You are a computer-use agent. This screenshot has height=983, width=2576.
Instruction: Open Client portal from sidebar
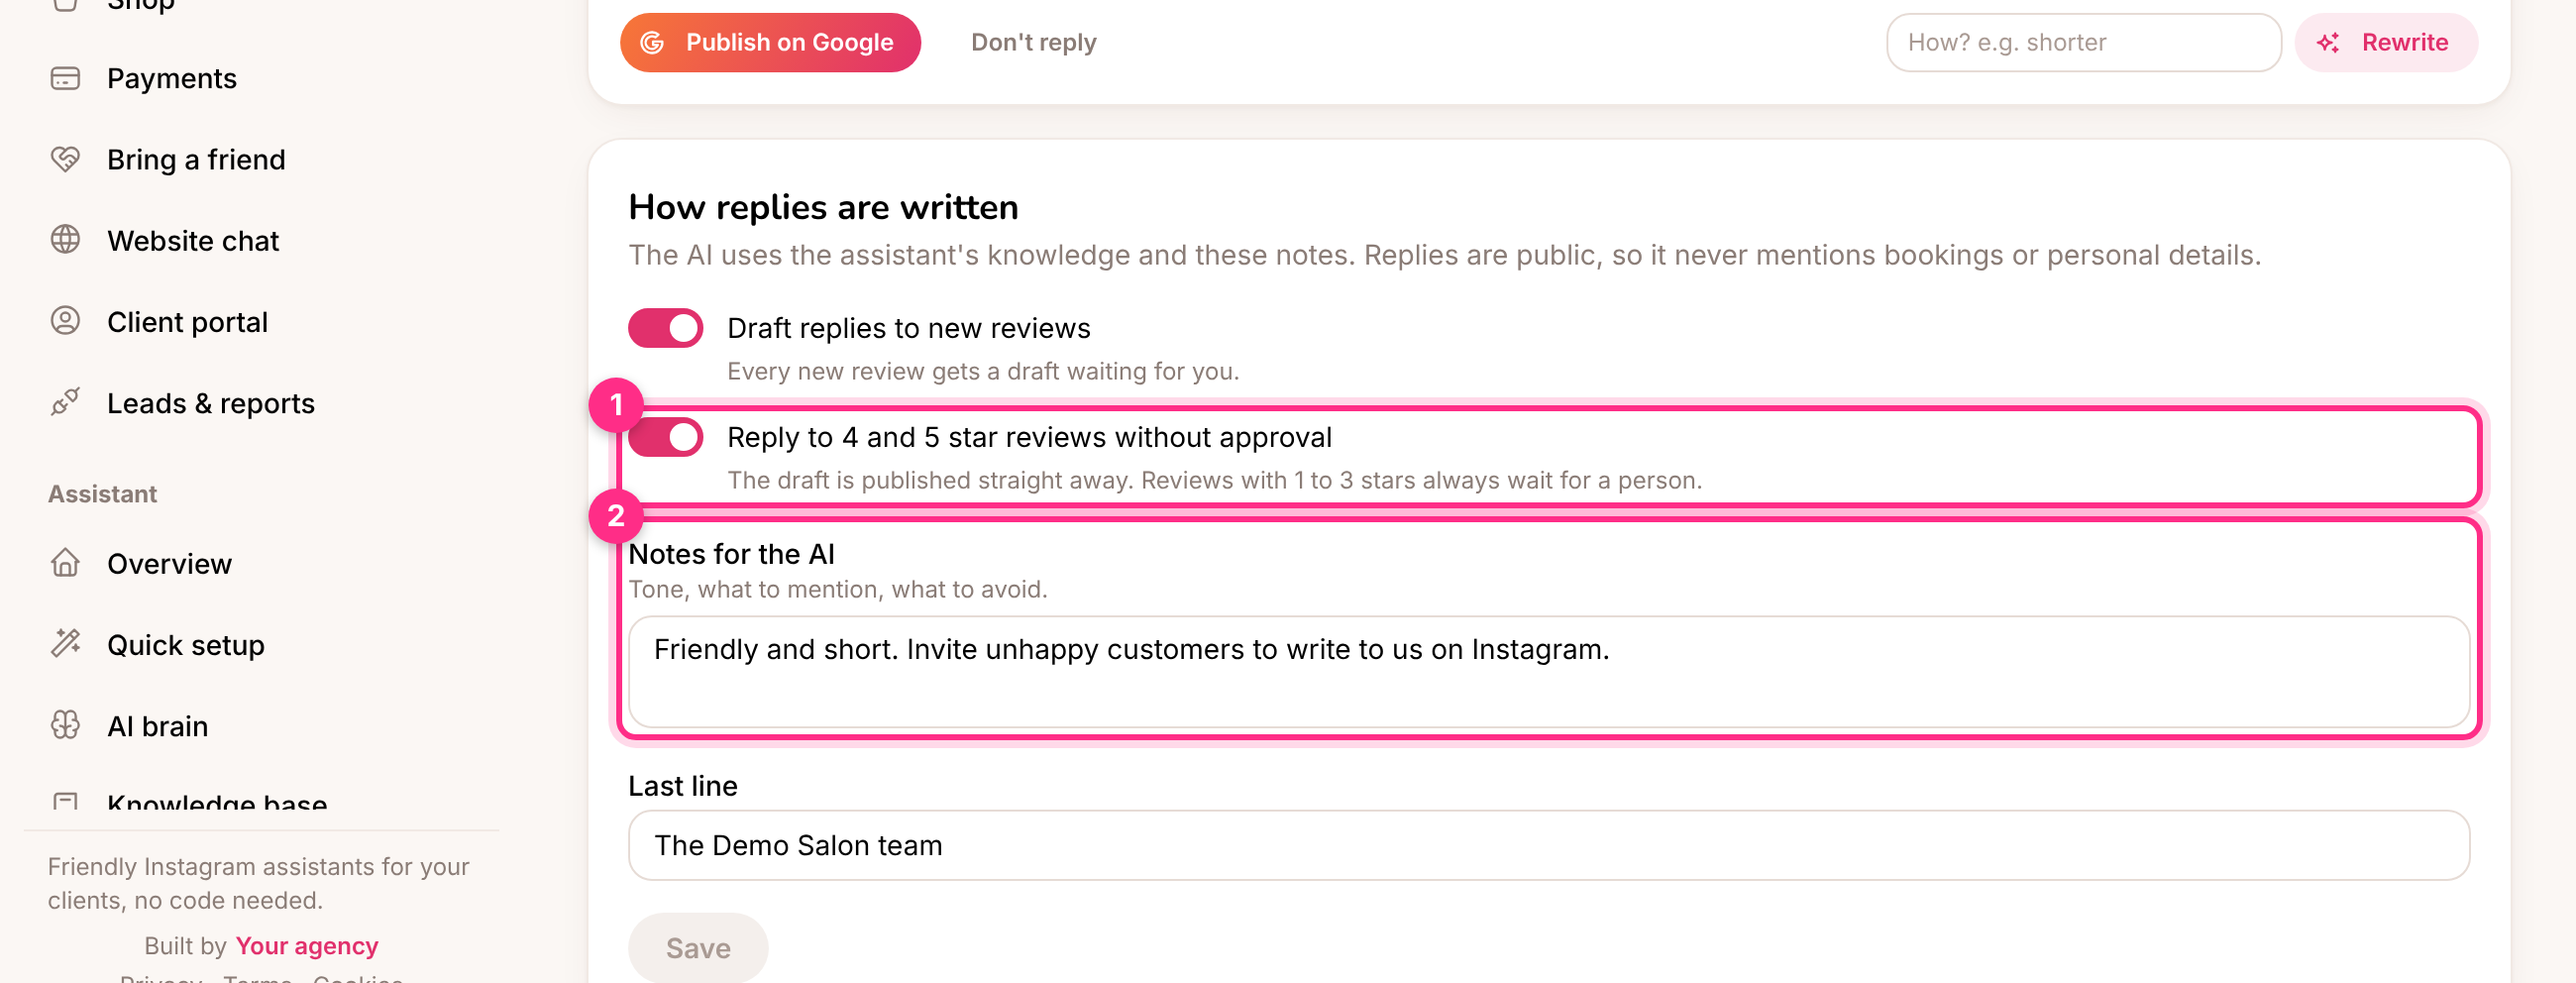pos(187,321)
